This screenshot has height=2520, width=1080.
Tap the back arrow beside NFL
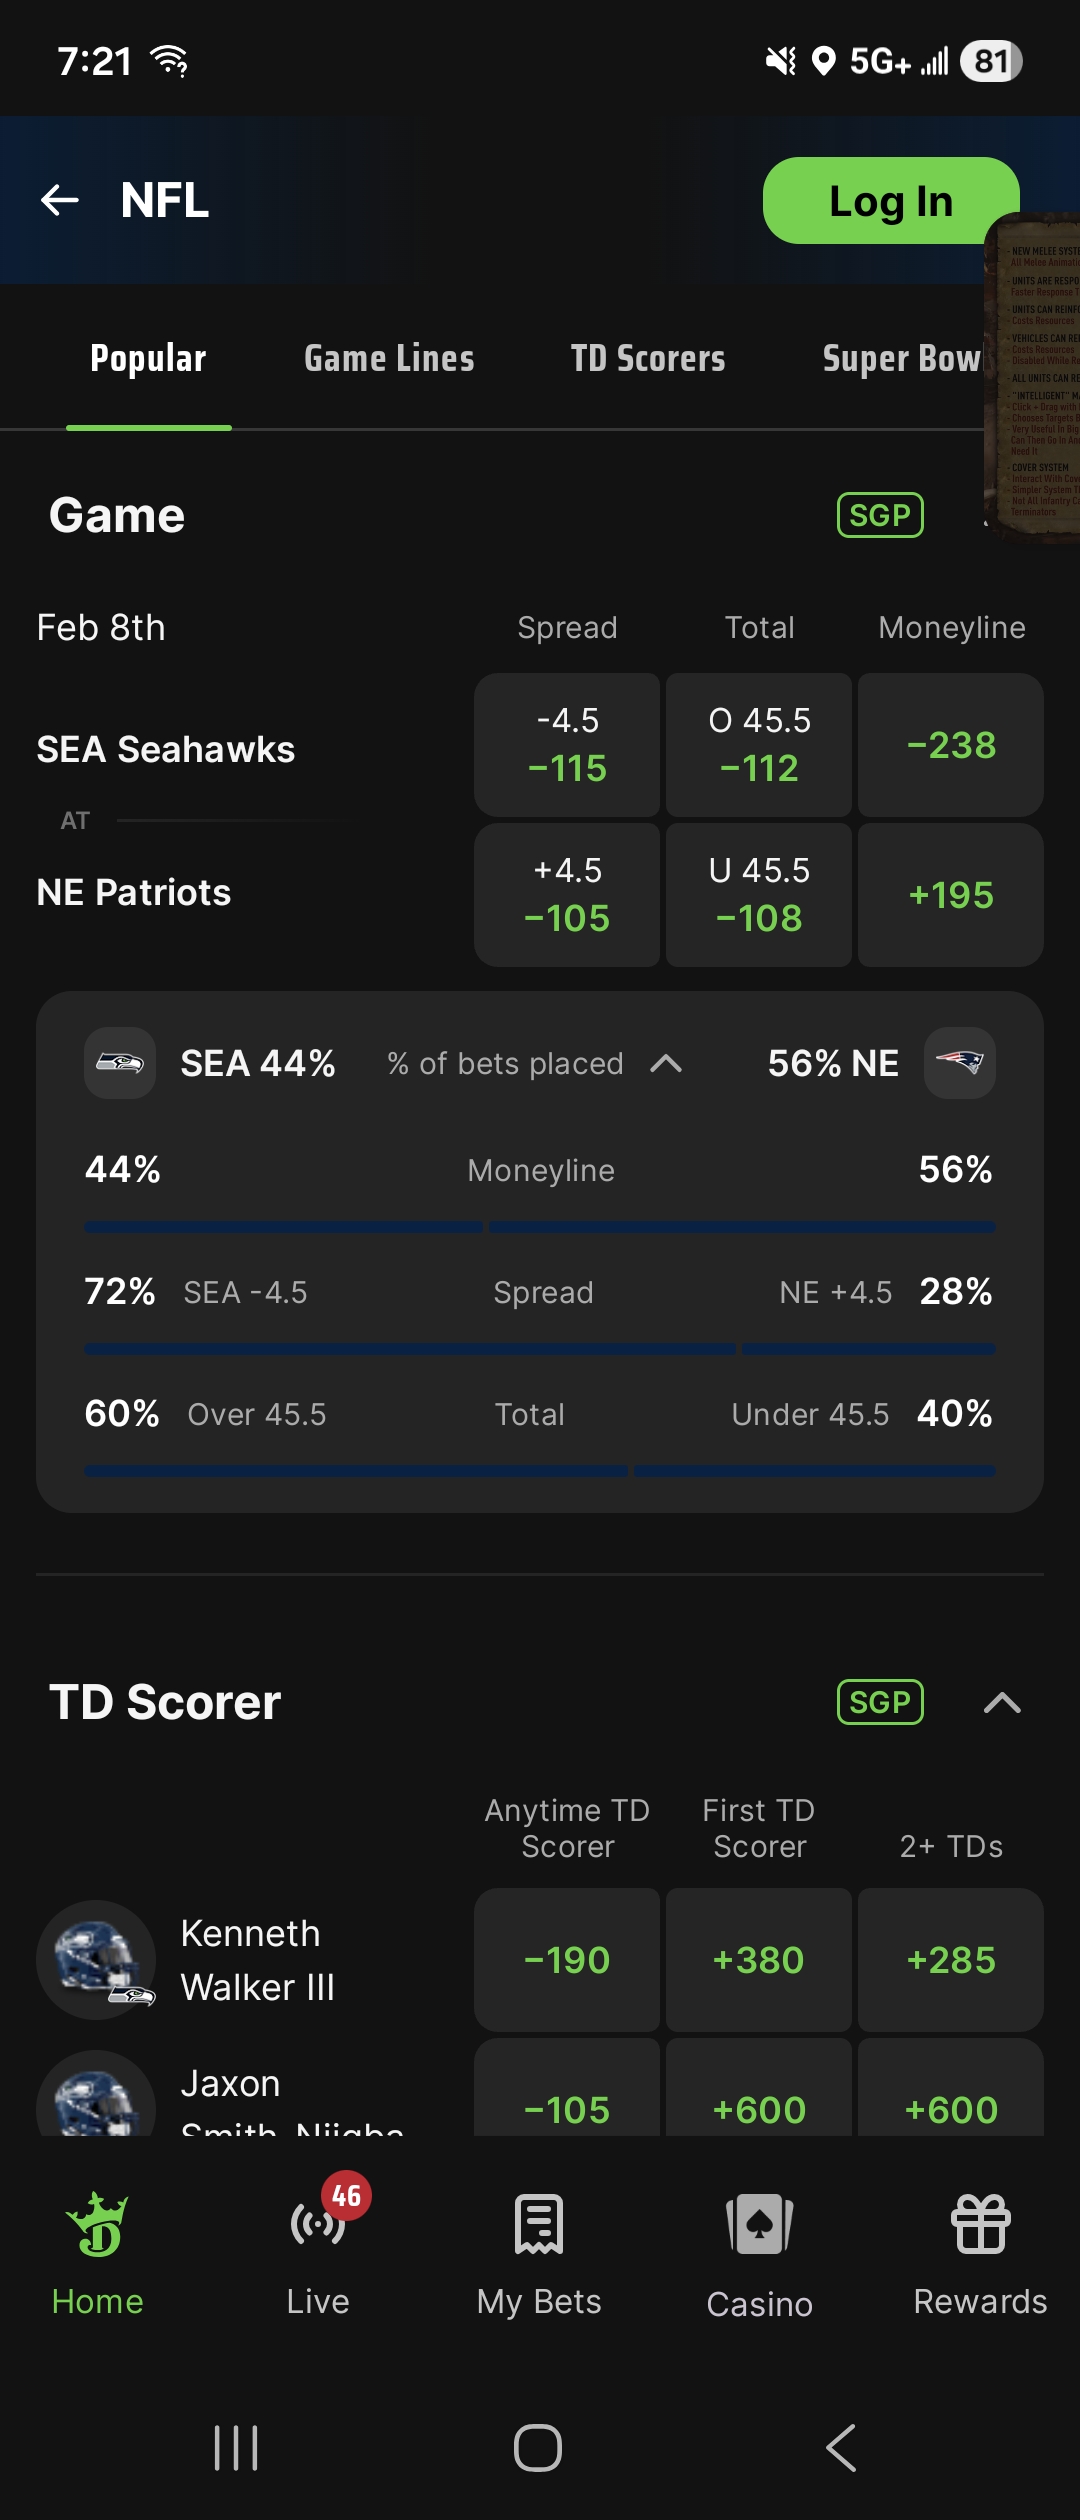[60, 200]
